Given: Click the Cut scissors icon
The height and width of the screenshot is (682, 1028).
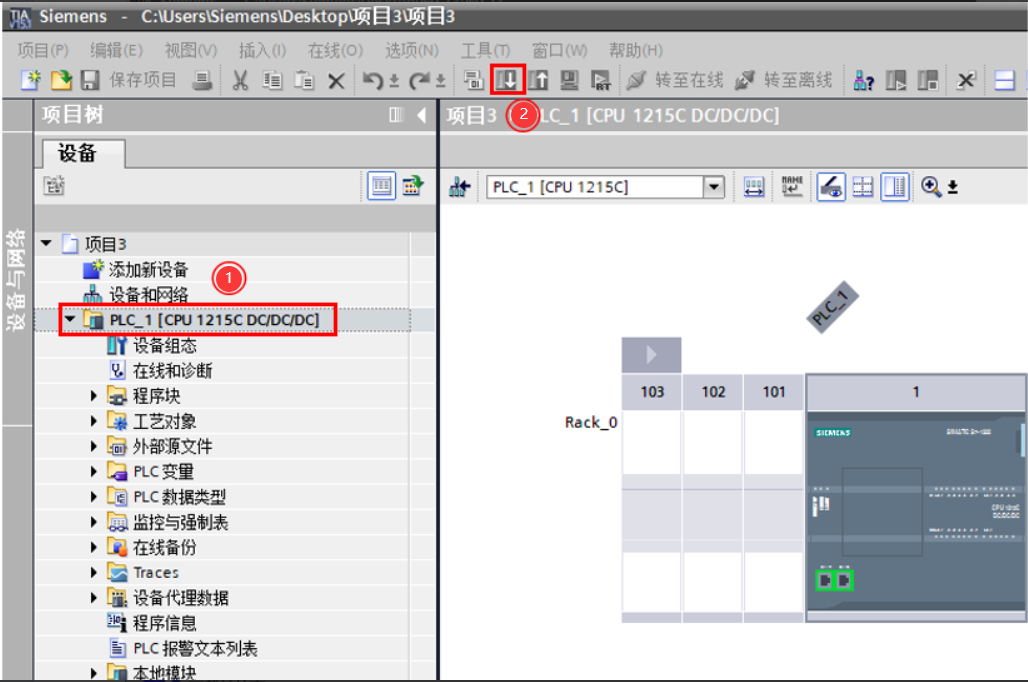Looking at the screenshot, I should pyautogui.click(x=240, y=81).
